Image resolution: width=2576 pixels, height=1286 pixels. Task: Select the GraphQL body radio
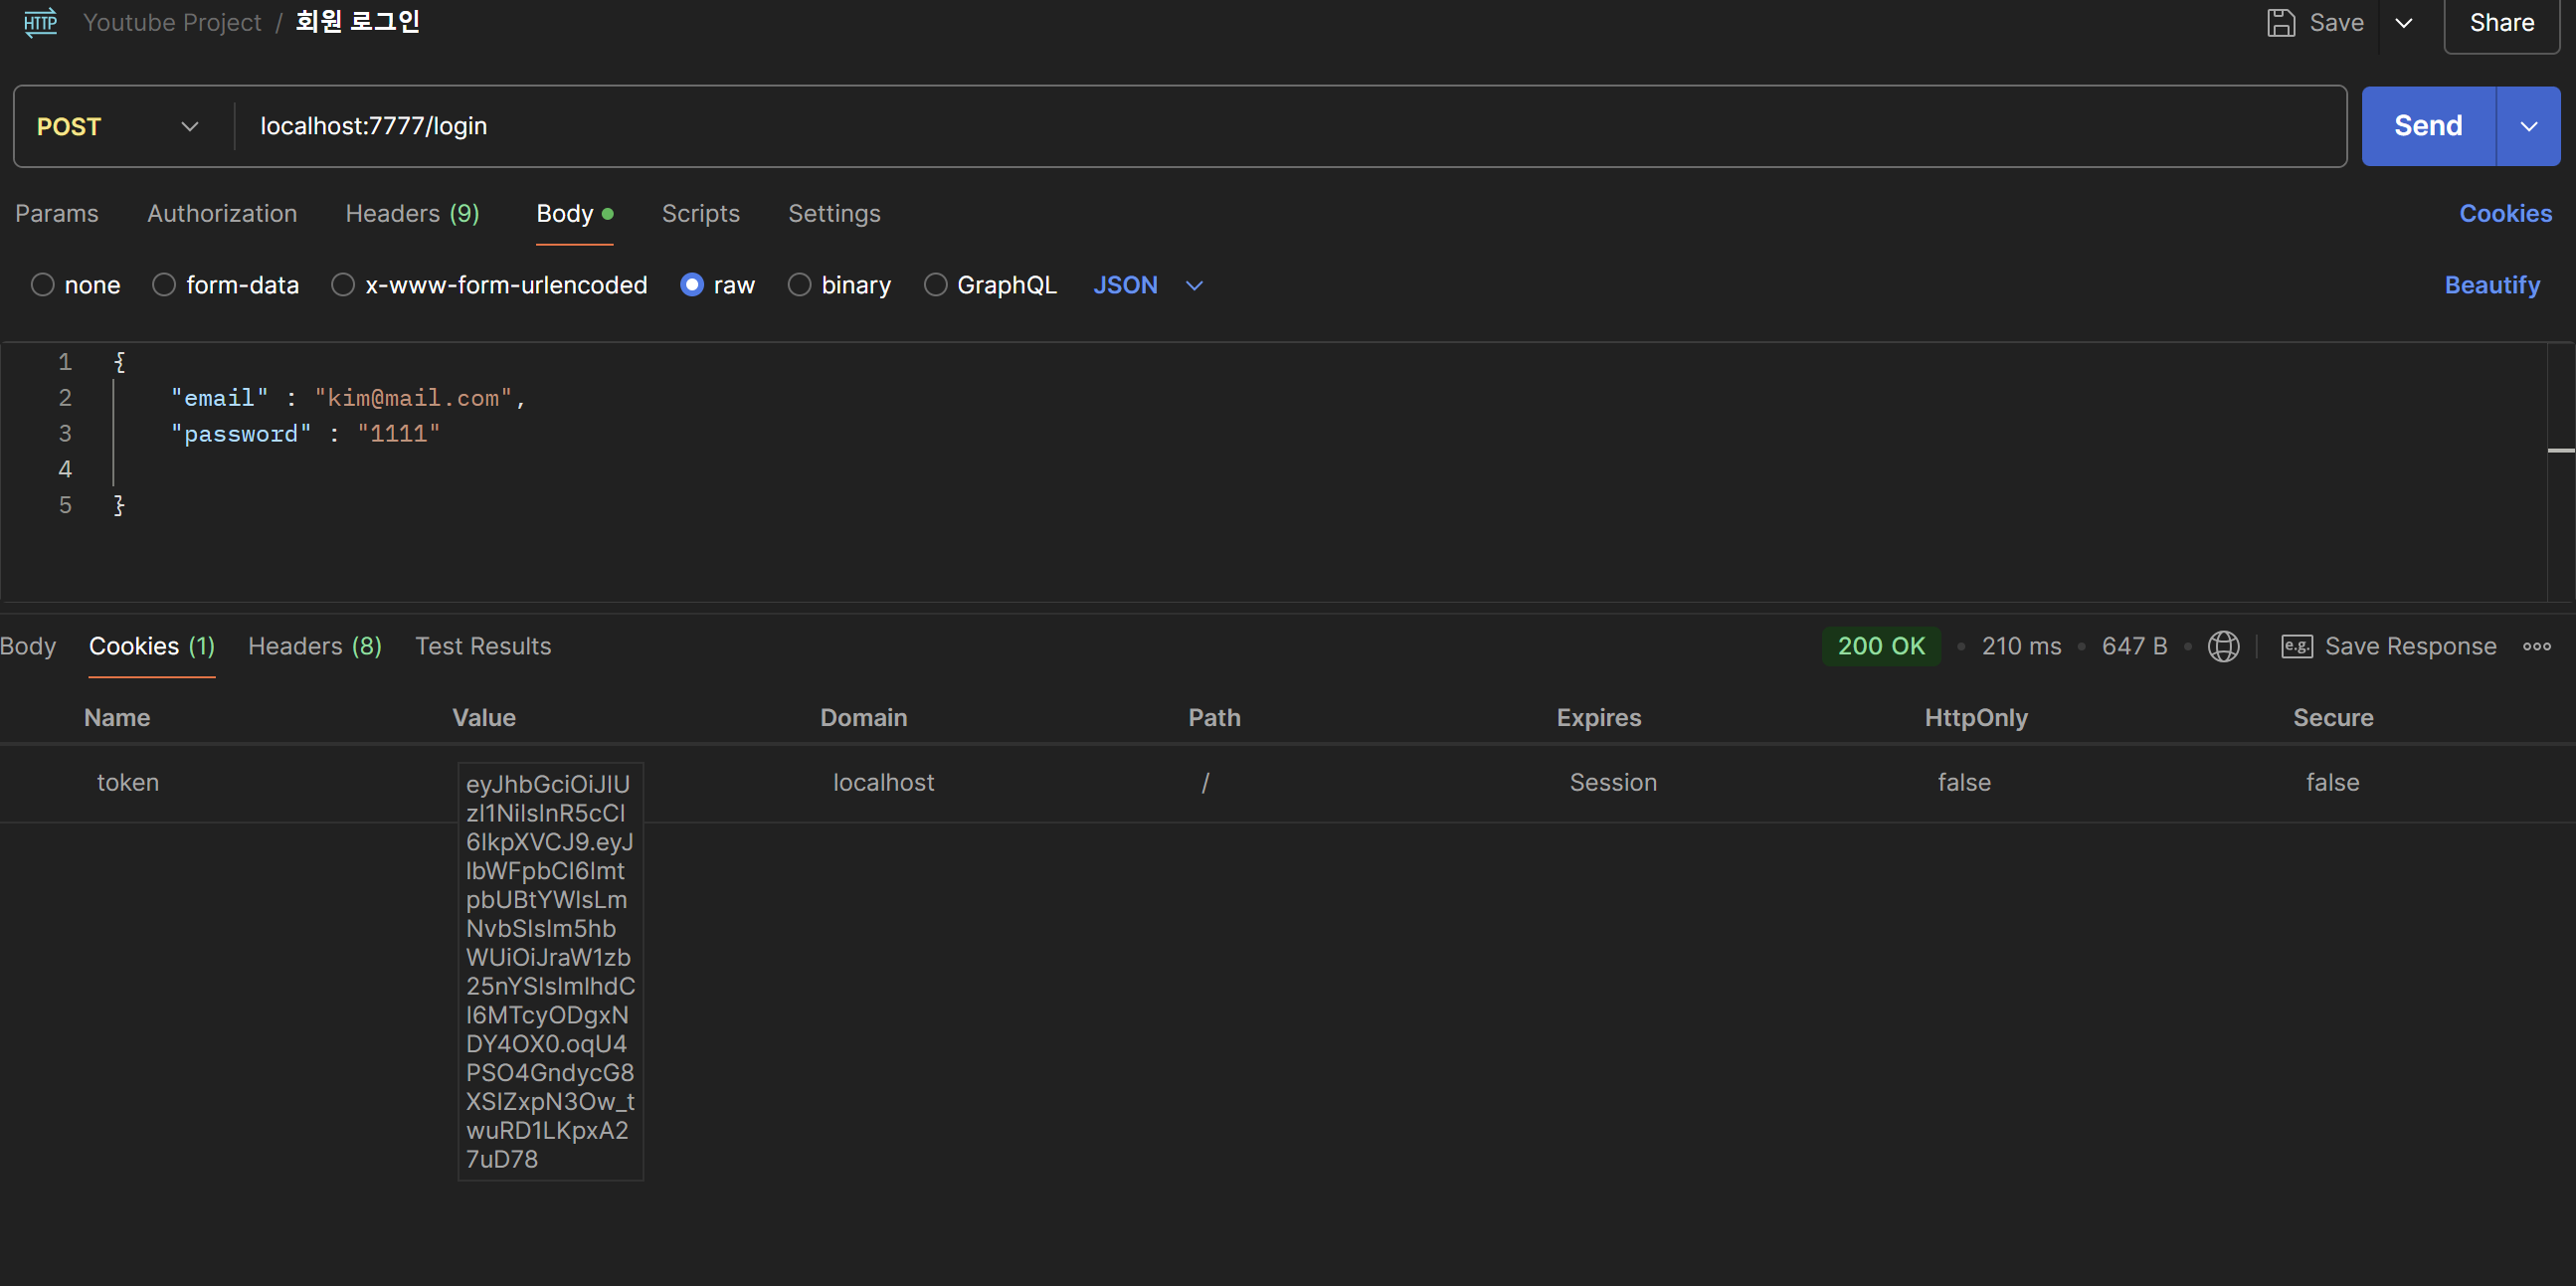tap(935, 285)
